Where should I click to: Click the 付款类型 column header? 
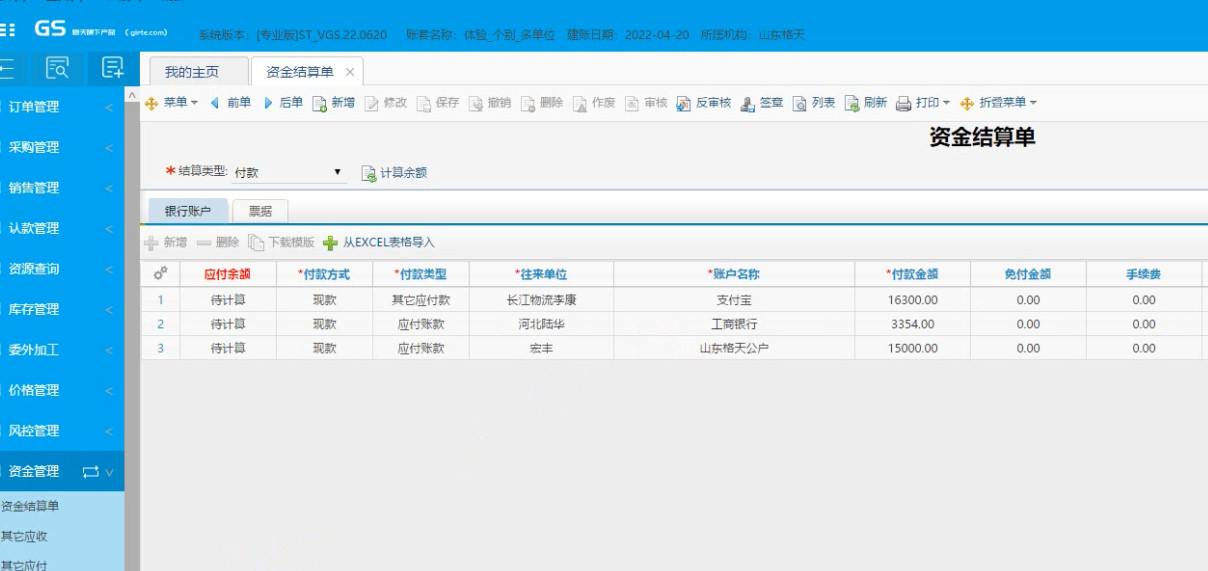click(x=421, y=274)
